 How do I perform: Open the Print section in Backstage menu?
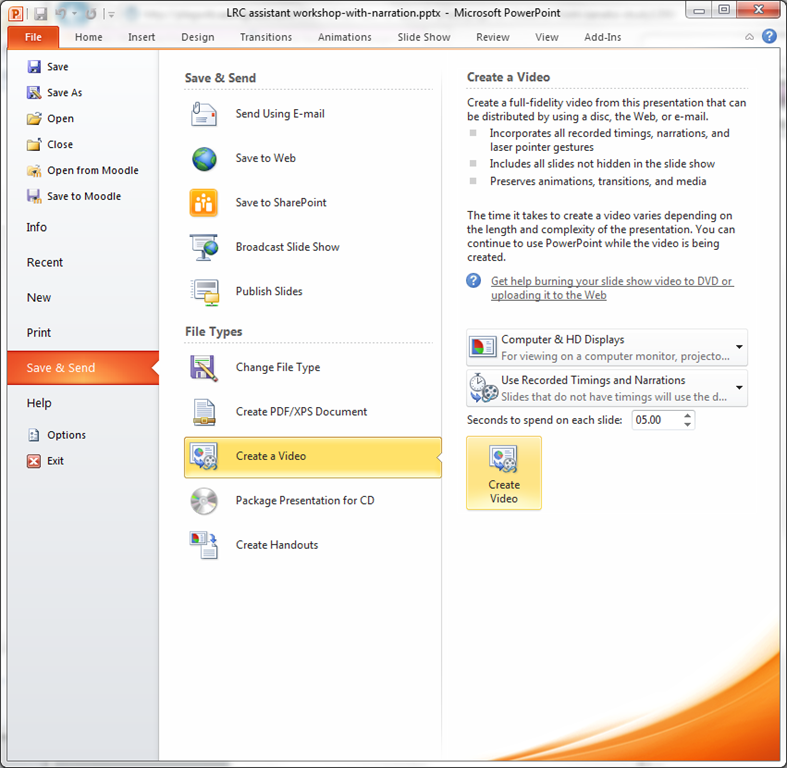tap(39, 333)
